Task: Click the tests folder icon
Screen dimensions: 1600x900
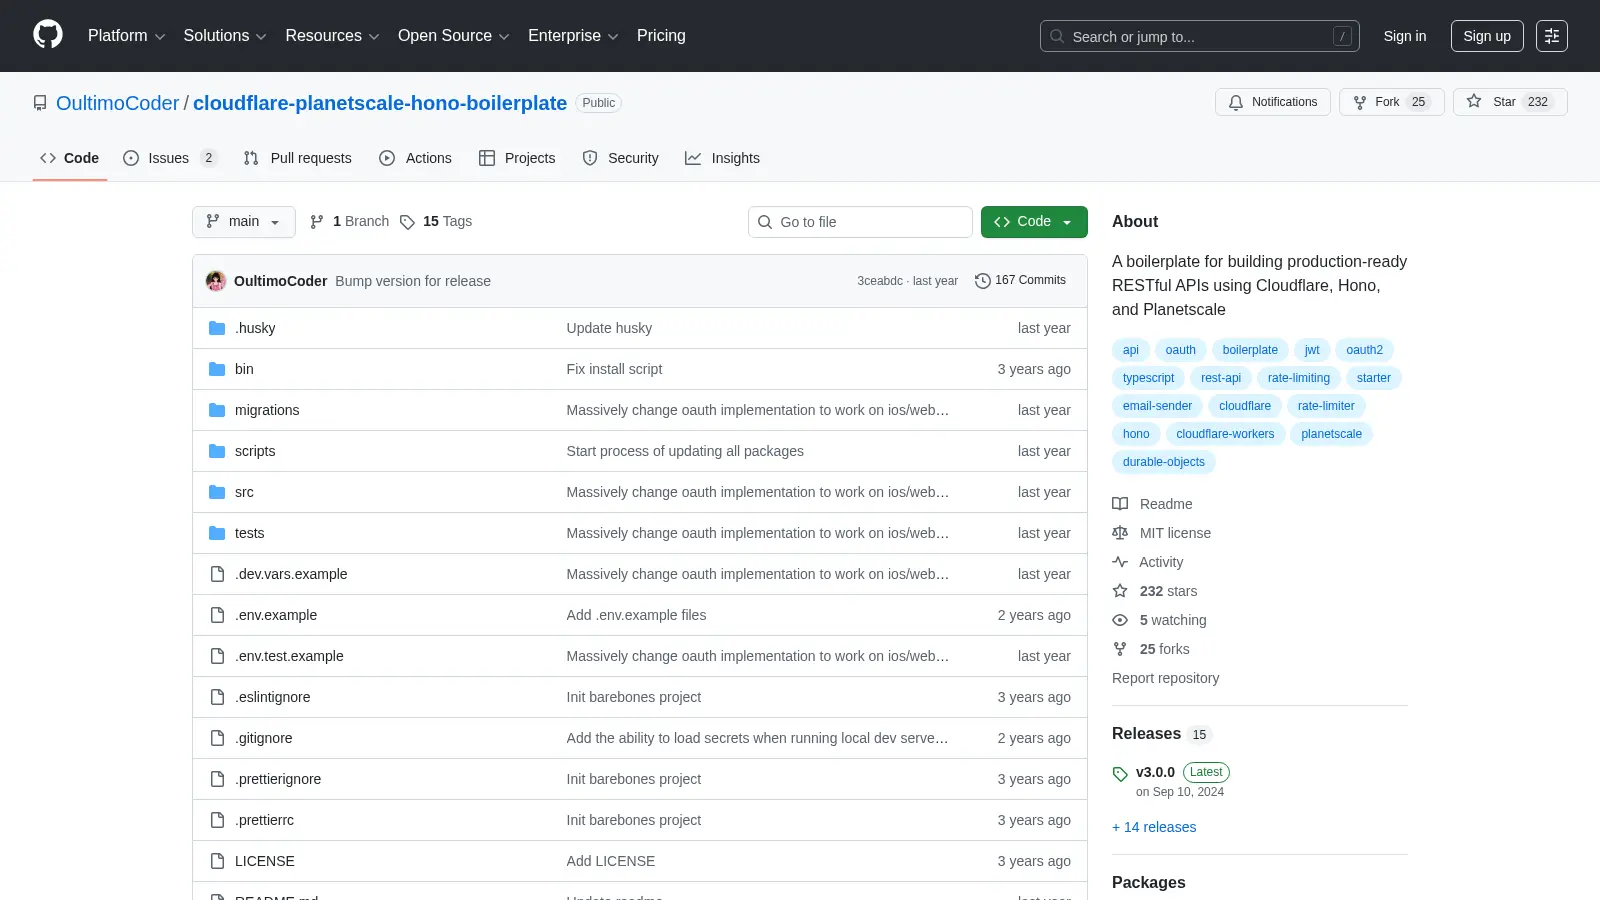Action: [x=217, y=533]
